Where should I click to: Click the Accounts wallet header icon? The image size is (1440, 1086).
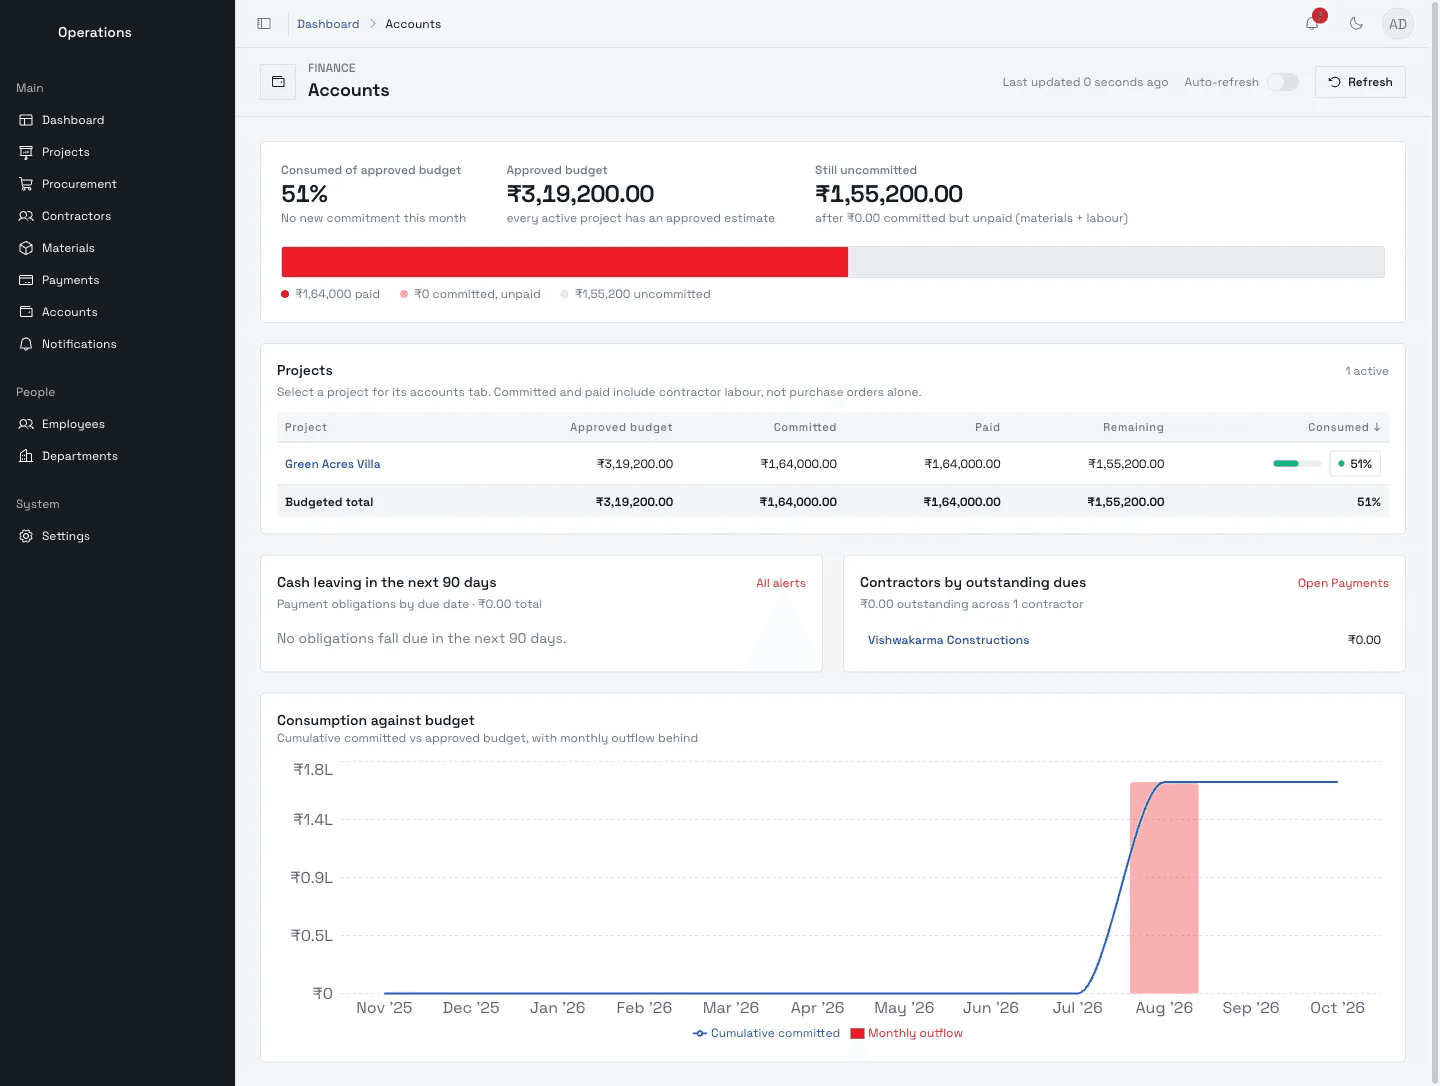[x=278, y=82]
